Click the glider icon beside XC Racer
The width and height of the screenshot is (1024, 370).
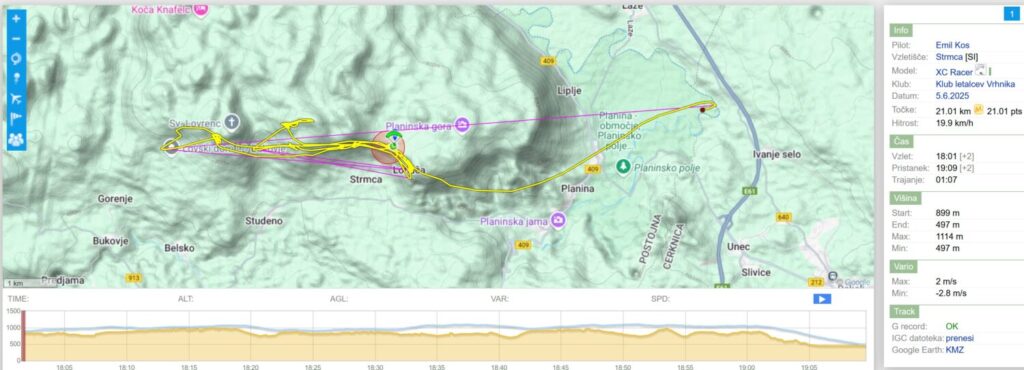980,70
